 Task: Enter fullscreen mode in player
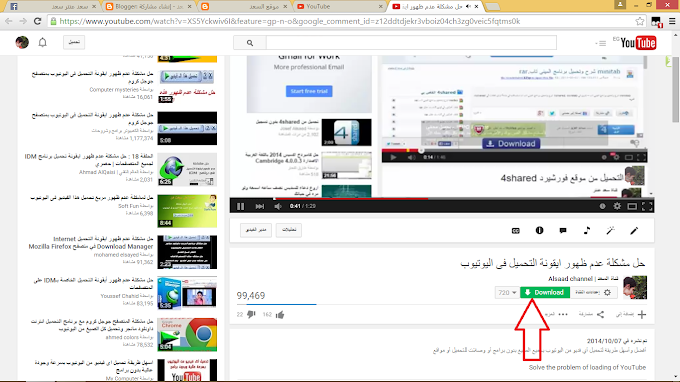(x=647, y=206)
